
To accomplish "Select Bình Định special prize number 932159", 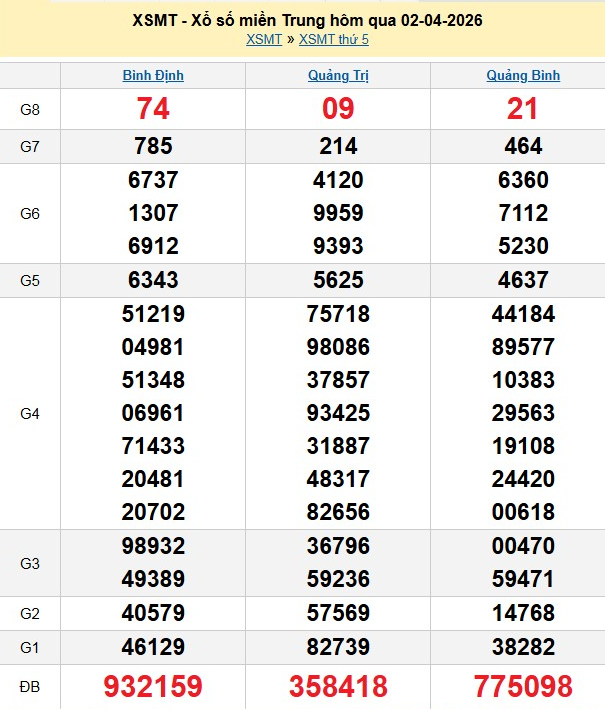I will pyautogui.click(x=153, y=686).
